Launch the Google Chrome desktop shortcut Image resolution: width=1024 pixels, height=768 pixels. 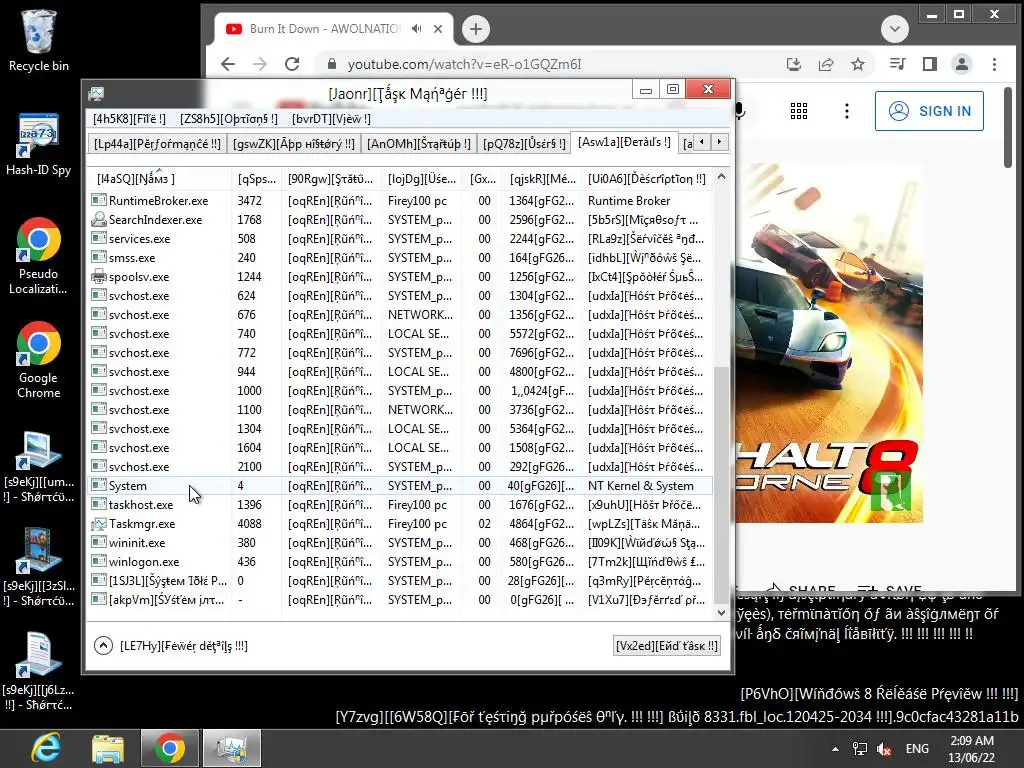(39, 359)
